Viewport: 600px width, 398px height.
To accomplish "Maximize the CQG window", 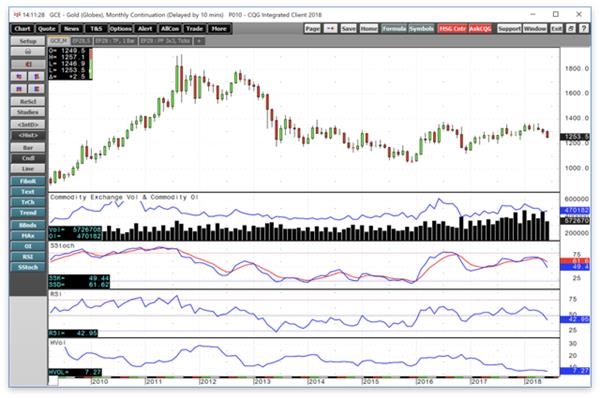I will pyautogui.click(x=556, y=15).
